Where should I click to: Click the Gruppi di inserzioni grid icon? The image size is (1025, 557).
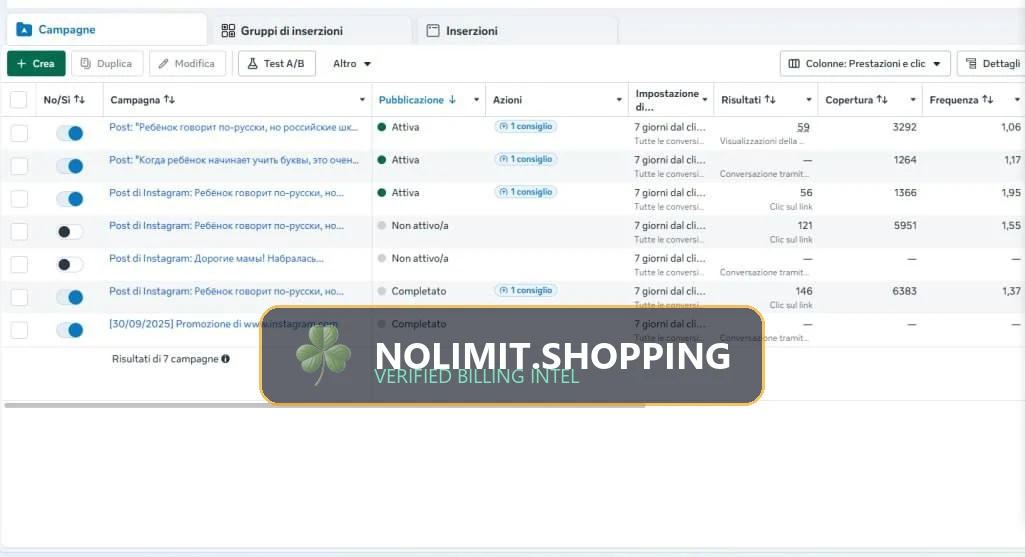tap(228, 31)
